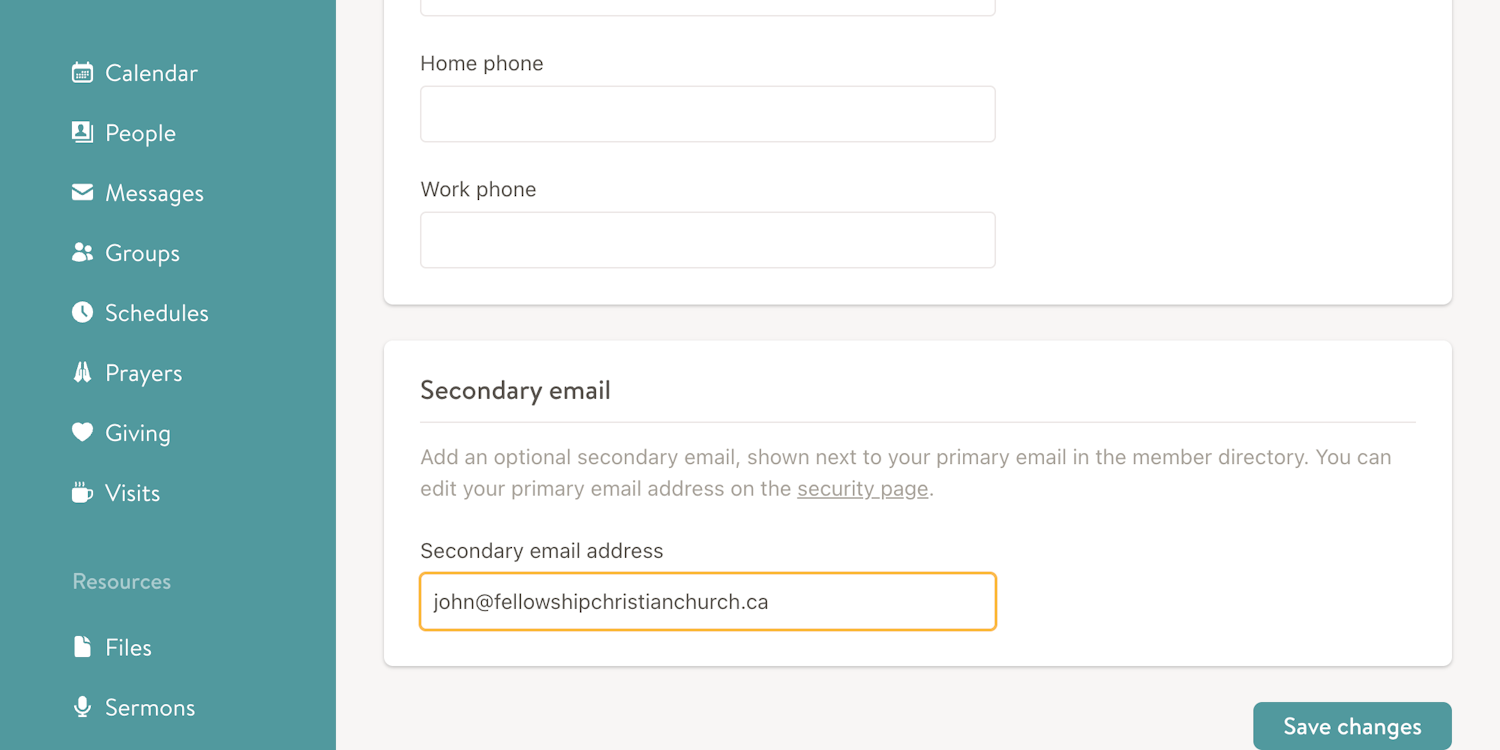Screen dimensions: 1500x750
Task: Navigate to the Visits page
Action: point(132,492)
